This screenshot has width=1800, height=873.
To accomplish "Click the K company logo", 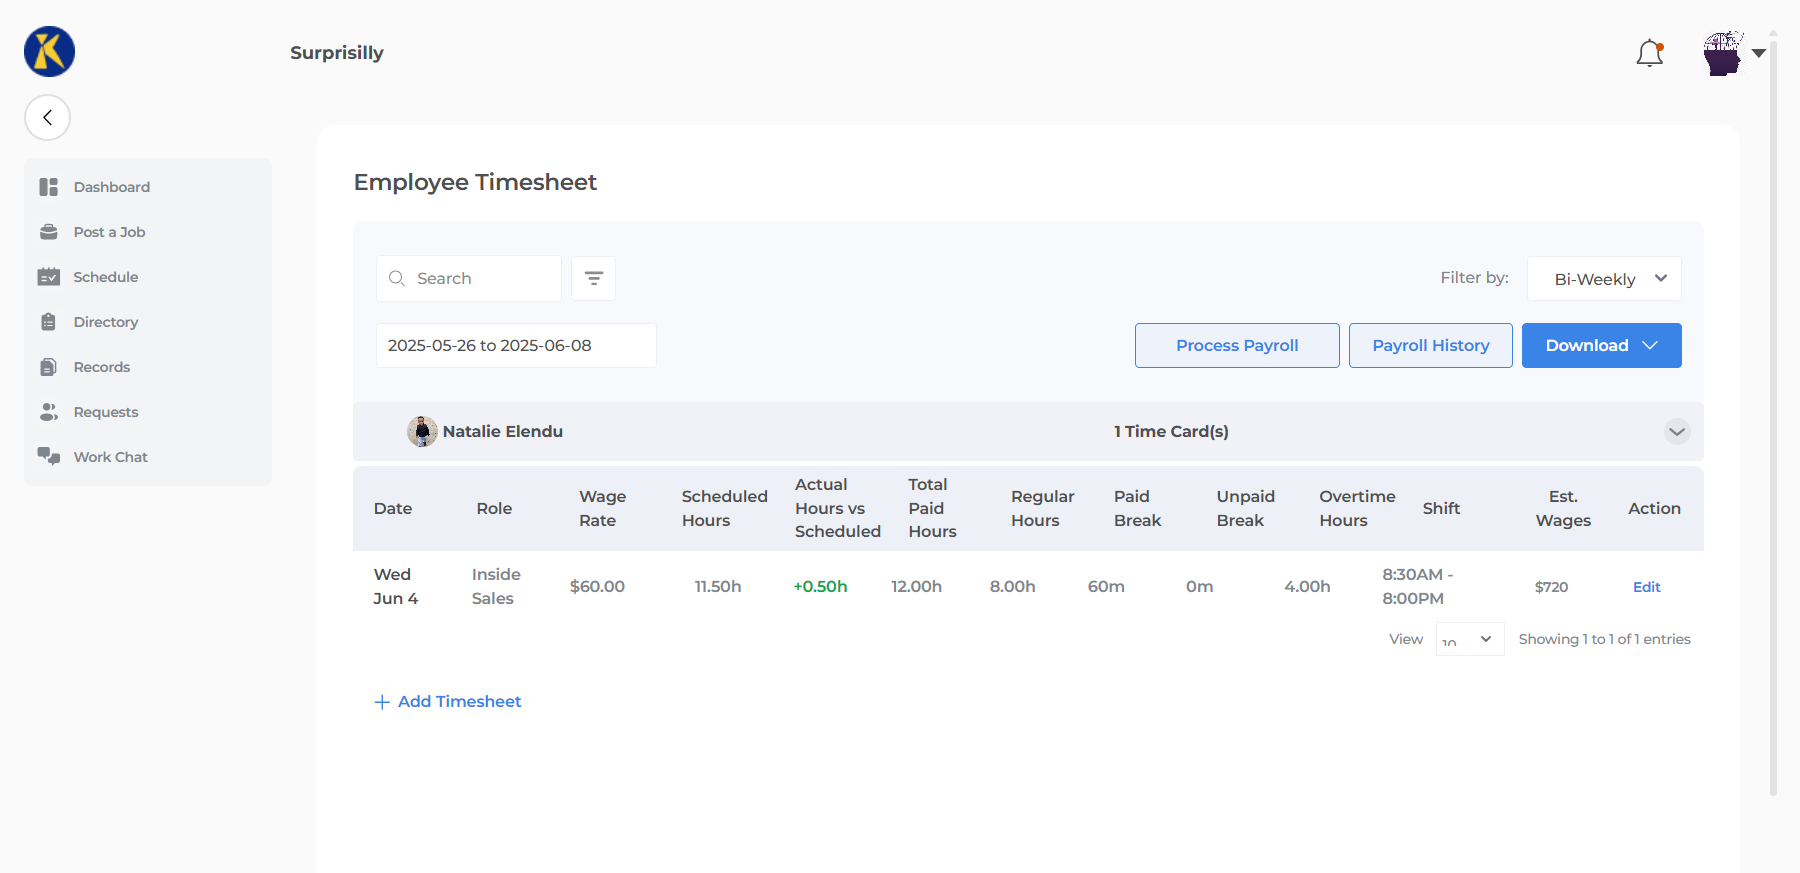I will click(x=49, y=52).
